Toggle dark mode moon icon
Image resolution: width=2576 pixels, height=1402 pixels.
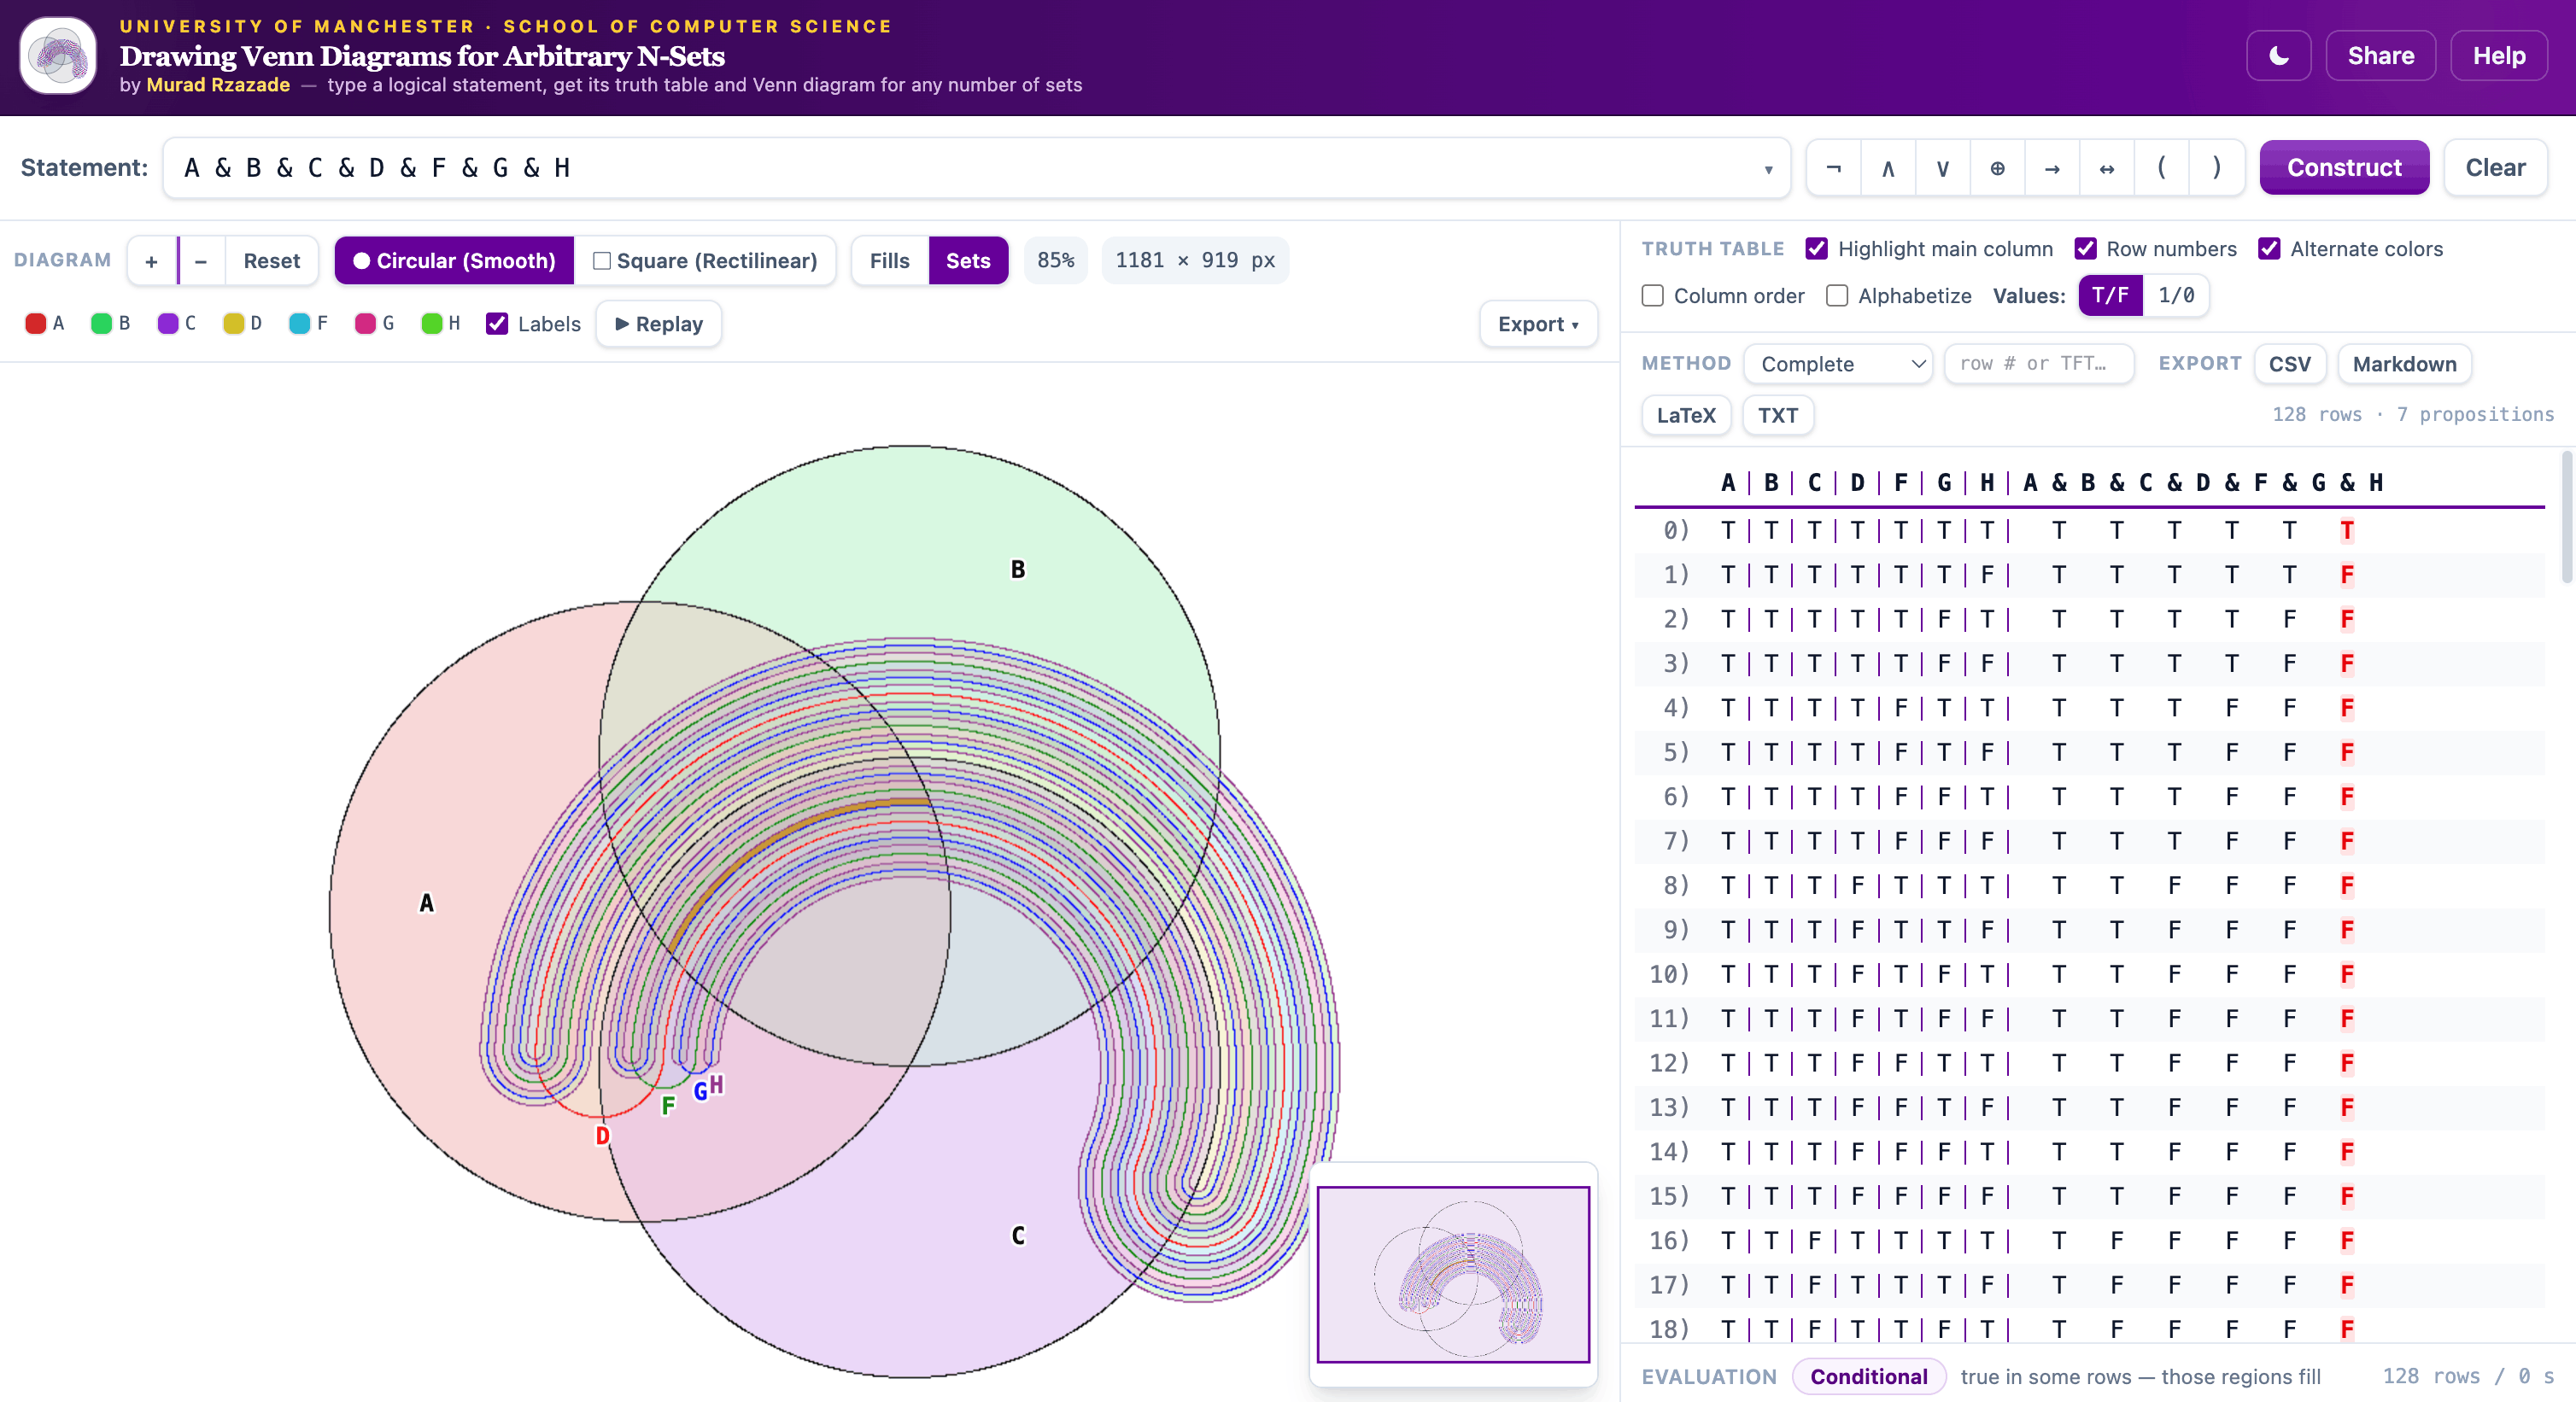[2278, 56]
